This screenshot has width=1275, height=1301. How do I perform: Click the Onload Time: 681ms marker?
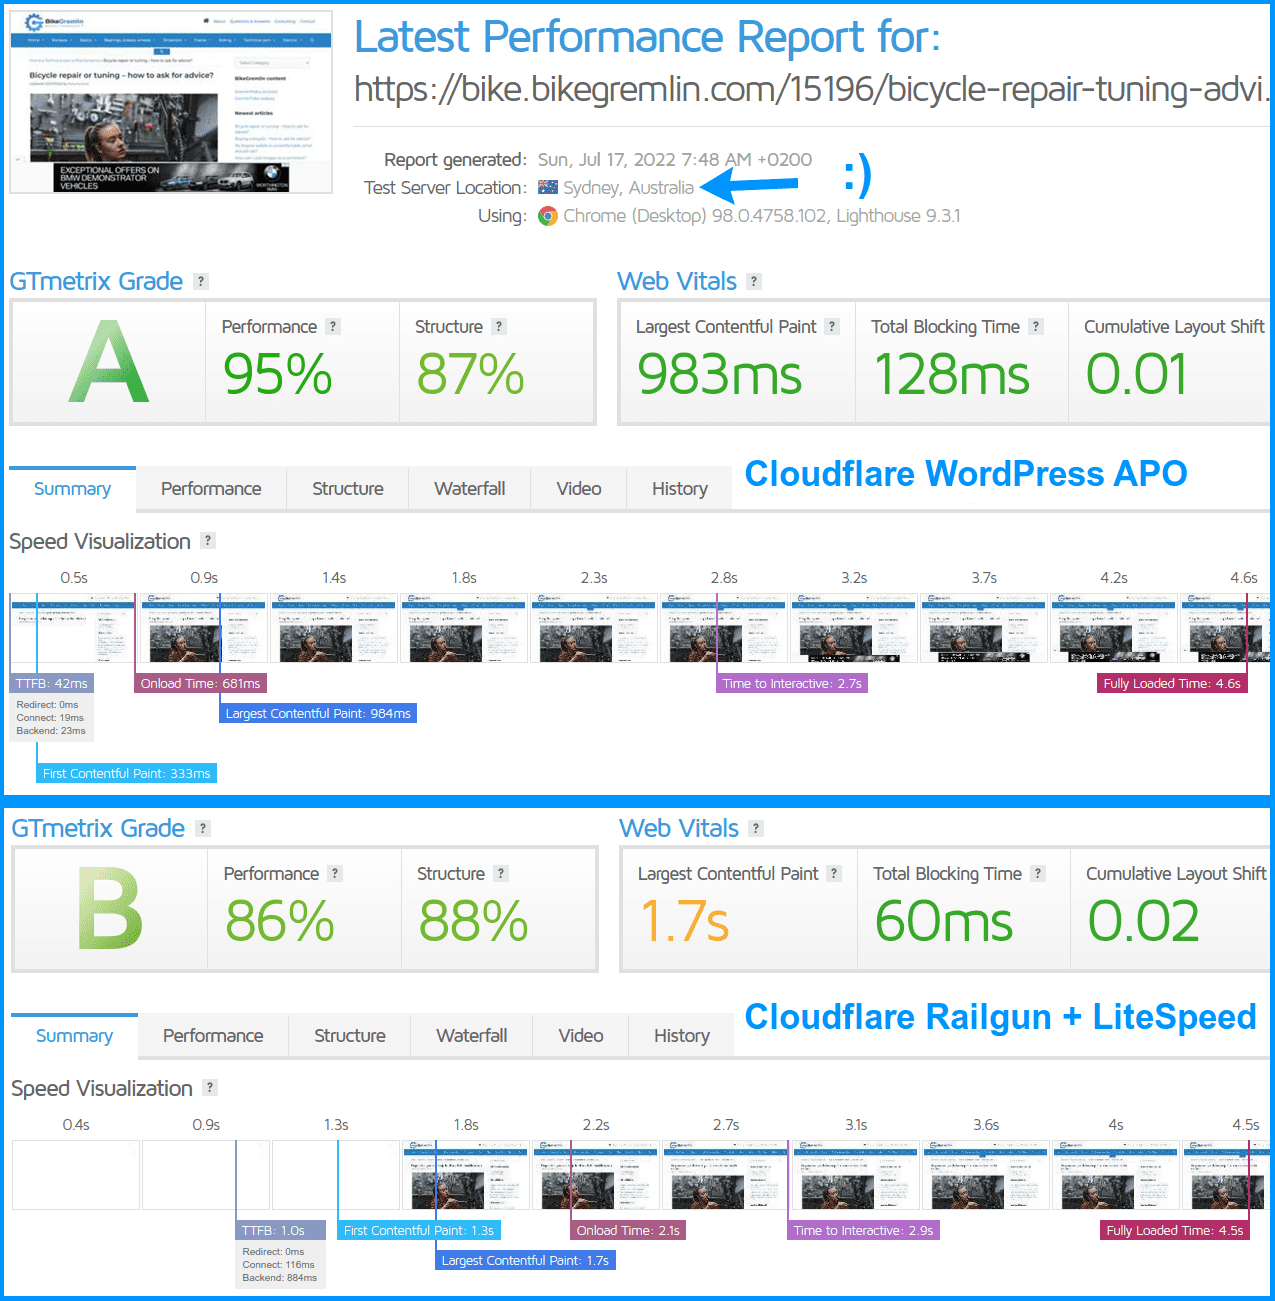click(200, 684)
